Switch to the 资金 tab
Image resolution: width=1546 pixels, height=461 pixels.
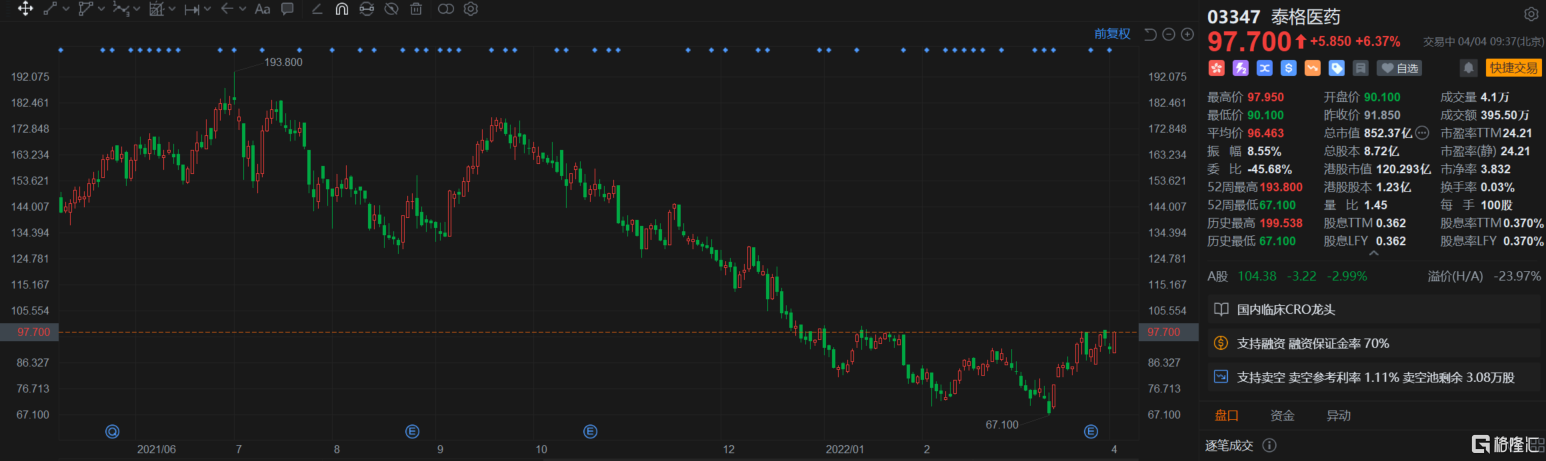point(1282,416)
